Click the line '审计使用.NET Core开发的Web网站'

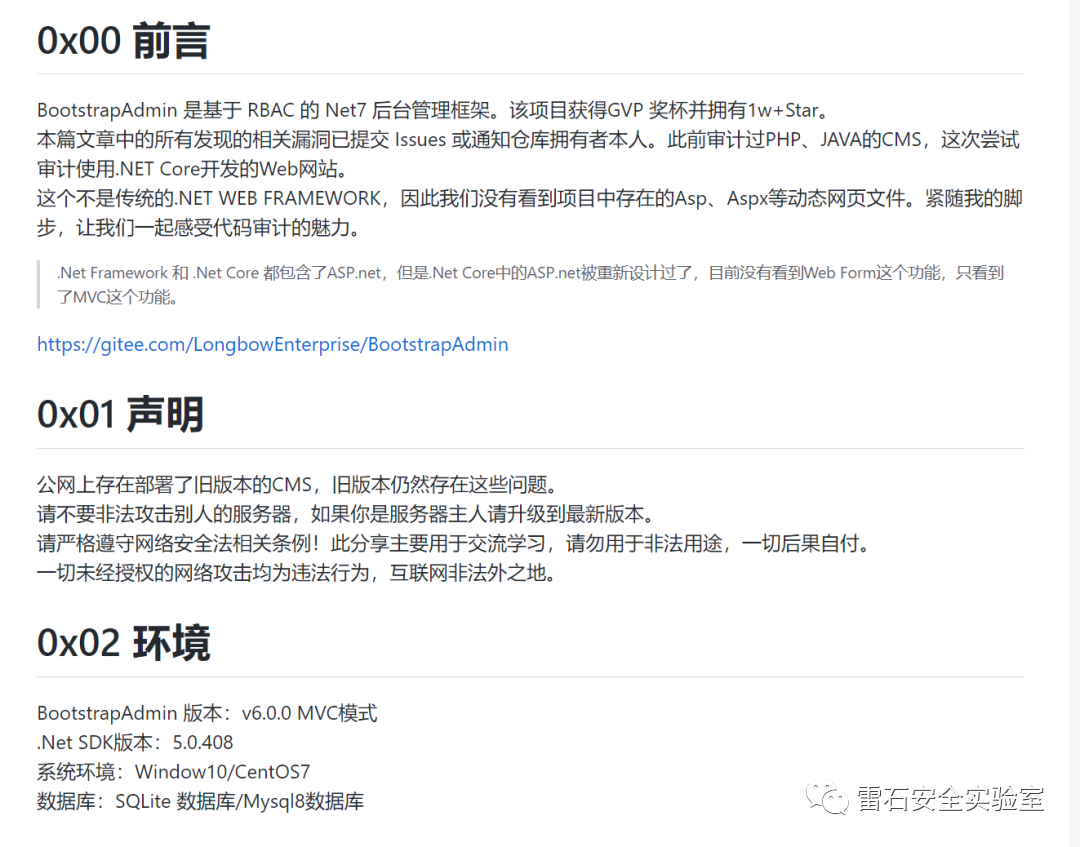point(196,169)
